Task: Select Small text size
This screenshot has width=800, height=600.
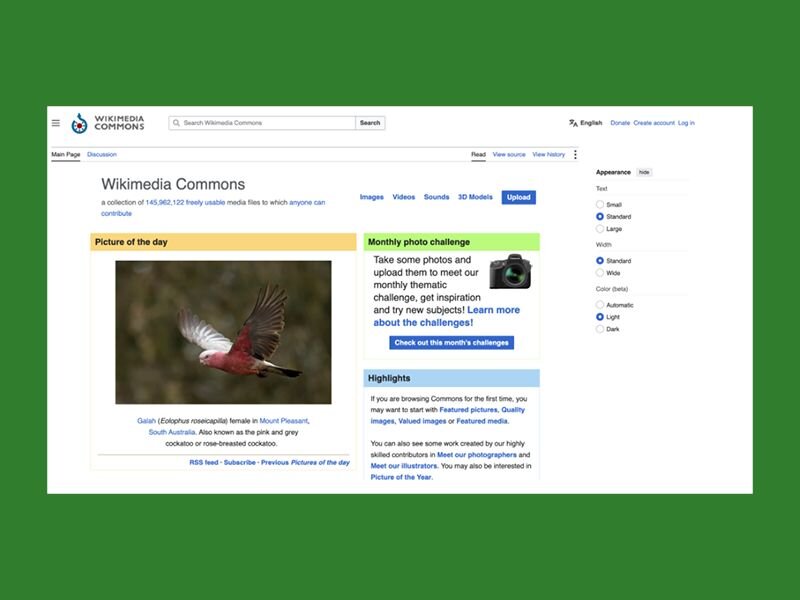Action: pos(600,205)
